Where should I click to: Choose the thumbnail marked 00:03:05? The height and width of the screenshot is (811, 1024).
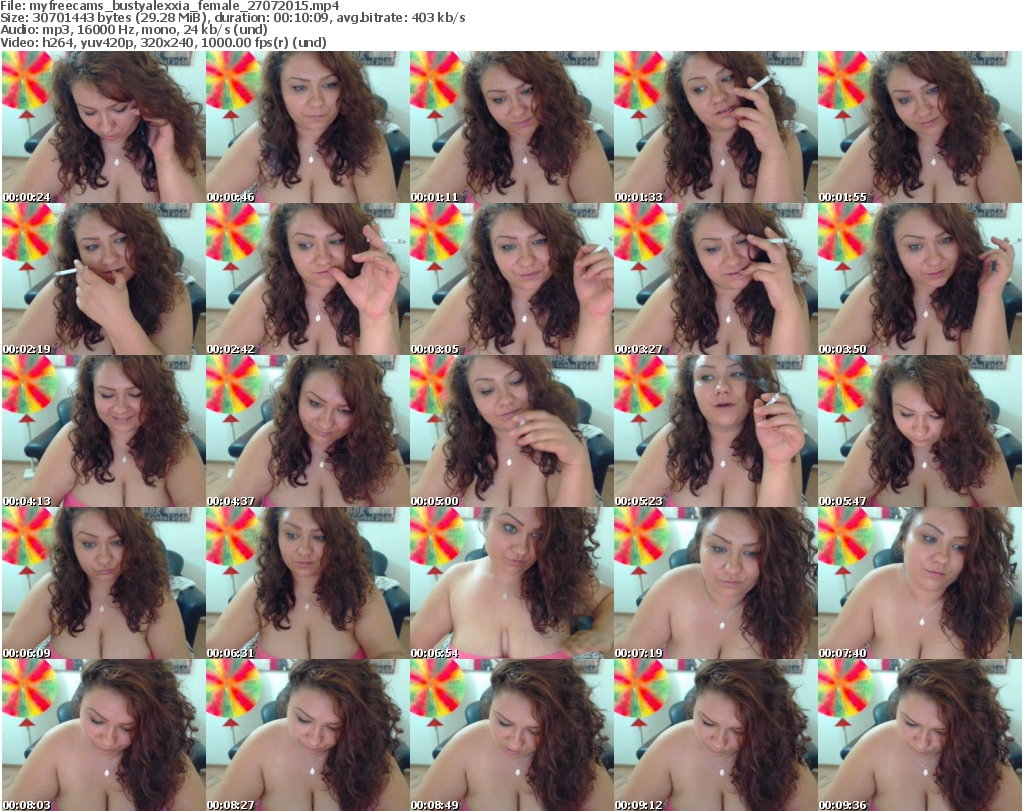pos(511,279)
